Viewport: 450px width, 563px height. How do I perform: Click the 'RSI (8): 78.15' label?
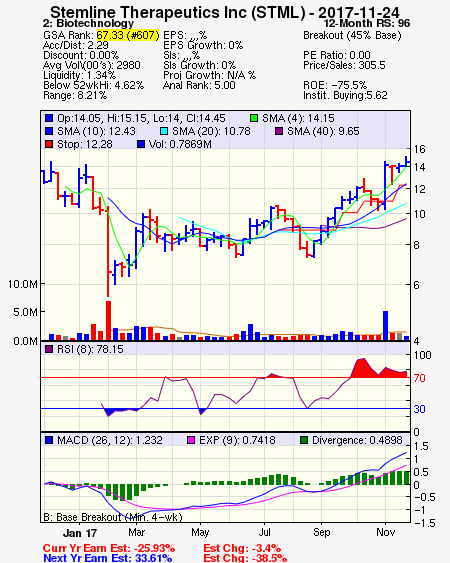tap(90, 349)
